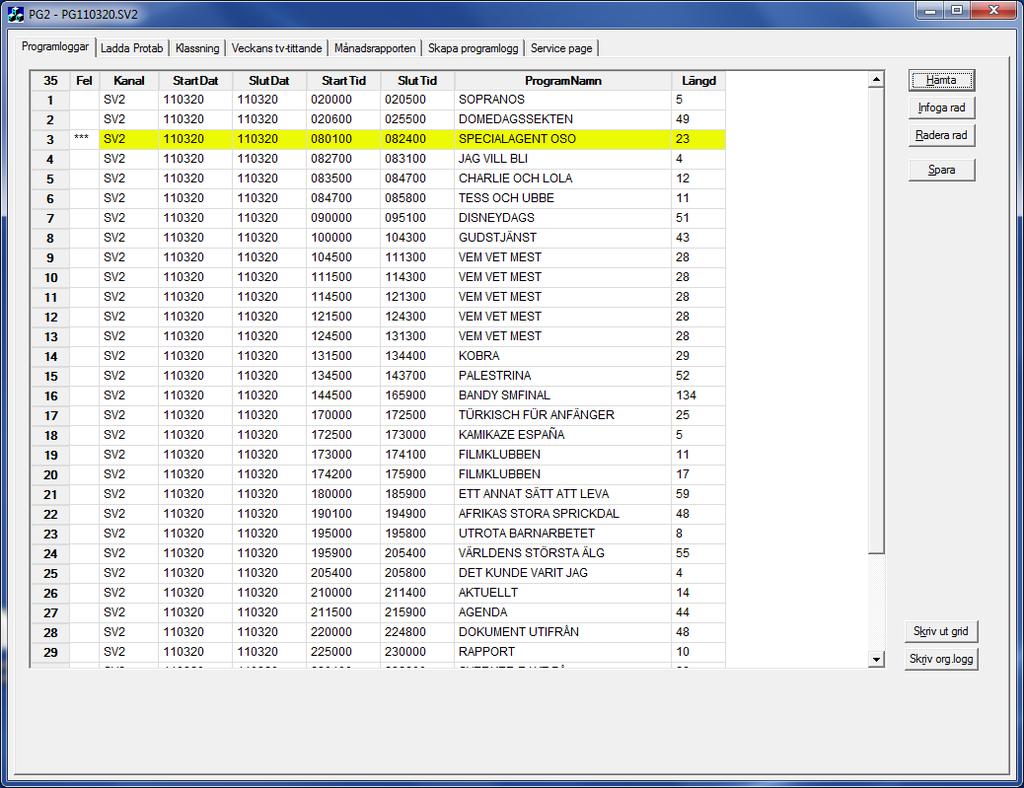The image size is (1024, 788).
Task: Click the TÜRKISCH FÜR ANFÄNGER cell
Action: coord(563,415)
